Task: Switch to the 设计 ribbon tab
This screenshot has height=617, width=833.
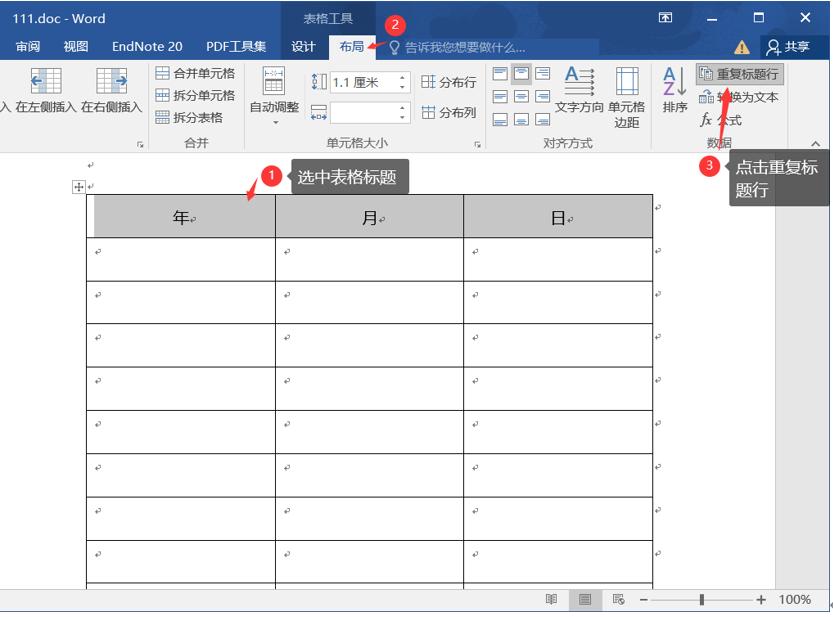Action: point(302,45)
